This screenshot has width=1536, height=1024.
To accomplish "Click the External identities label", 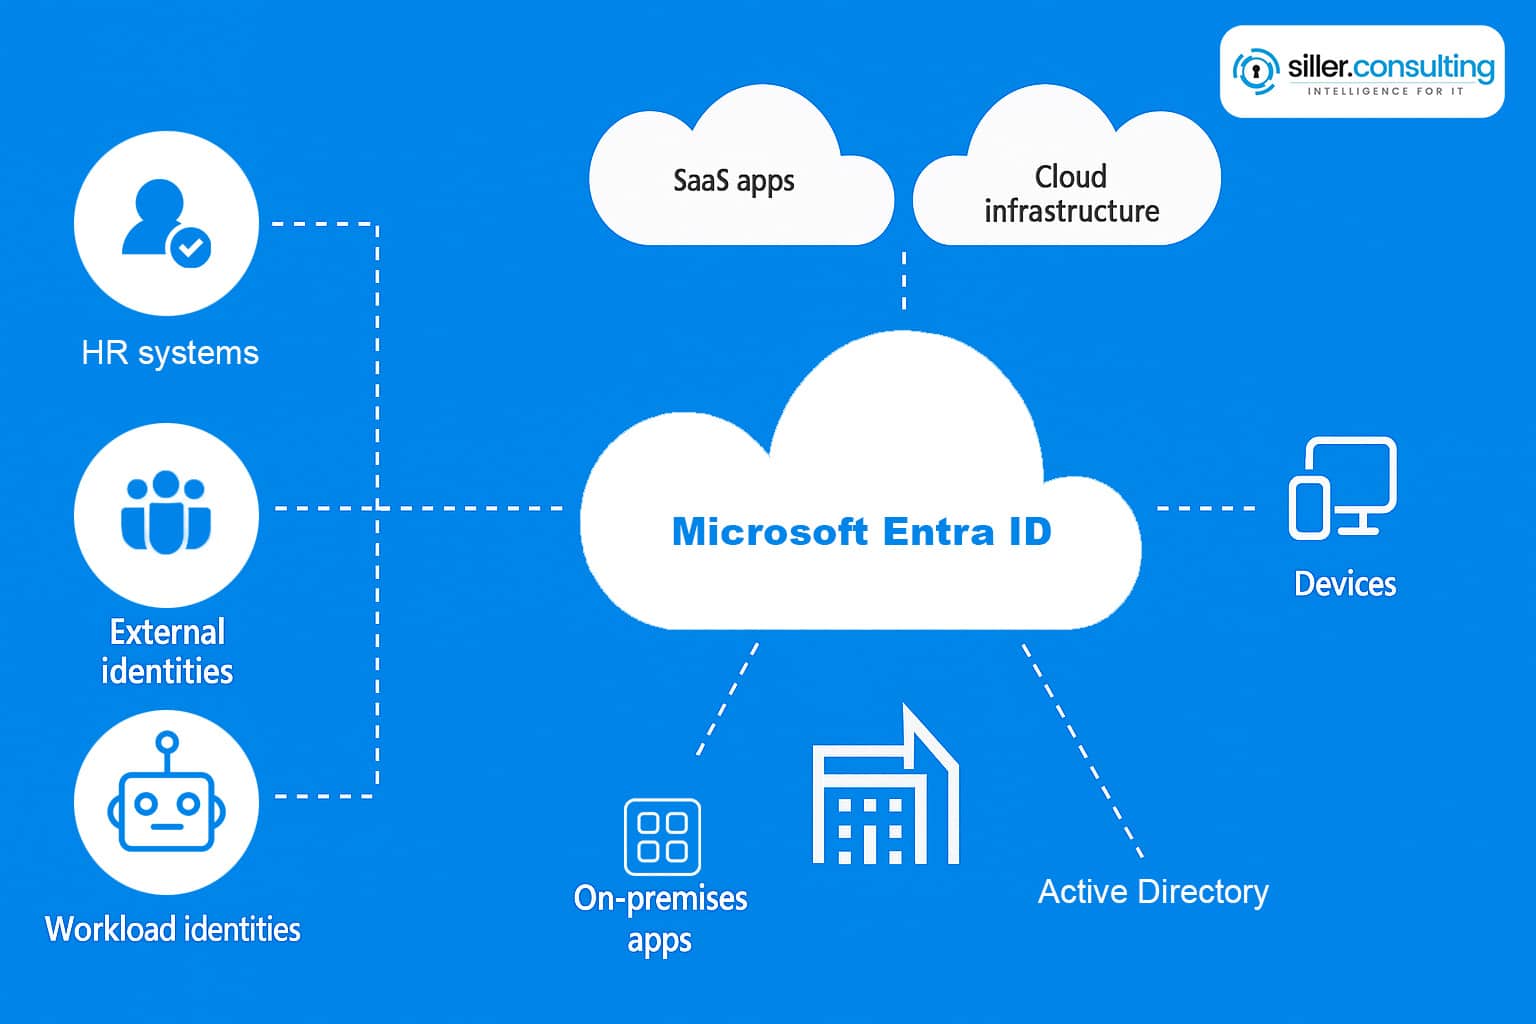I will coord(167,651).
